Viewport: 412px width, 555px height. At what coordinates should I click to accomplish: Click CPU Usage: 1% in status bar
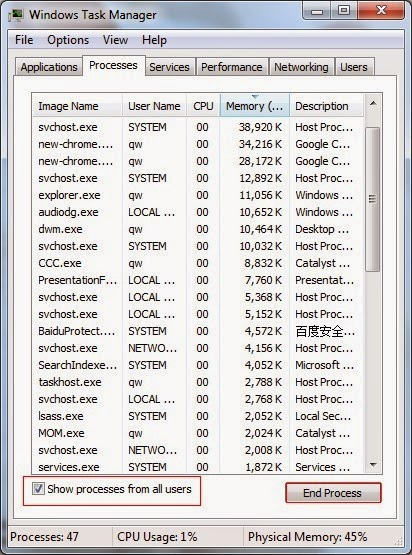tap(157, 536)
